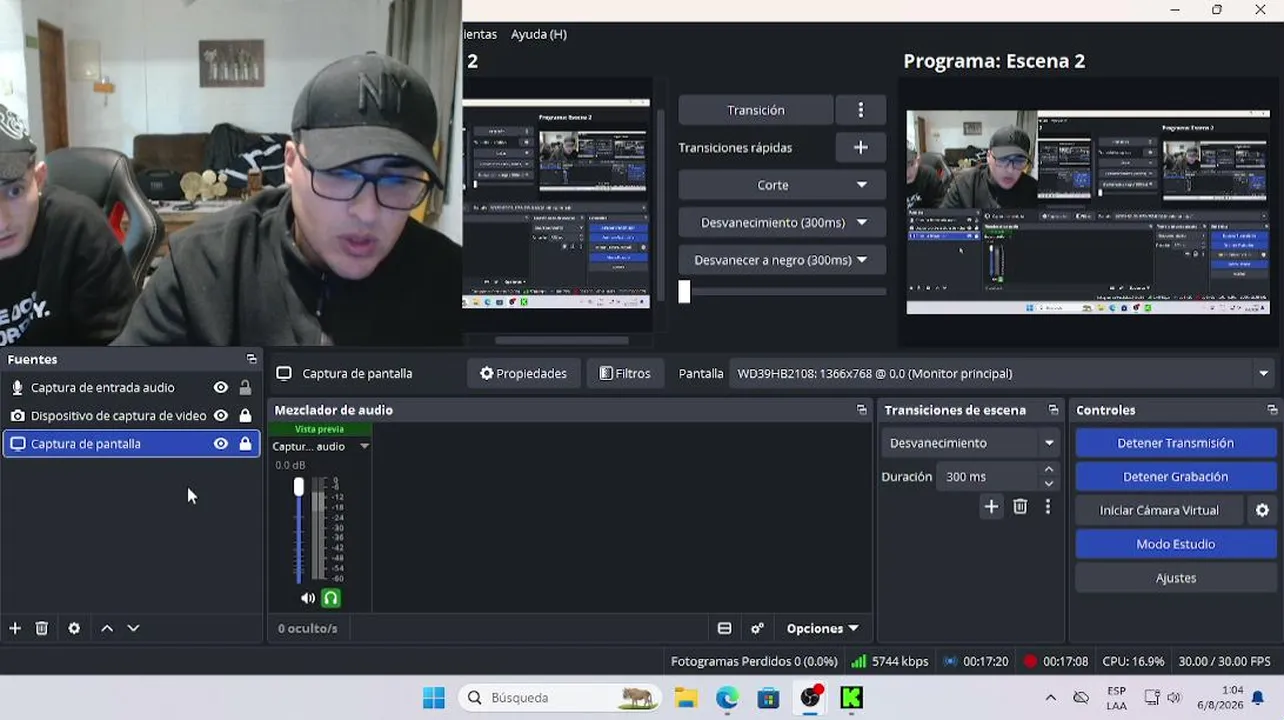
Task: Open Transición three-dot options menu
Action: tap(860, 110)
